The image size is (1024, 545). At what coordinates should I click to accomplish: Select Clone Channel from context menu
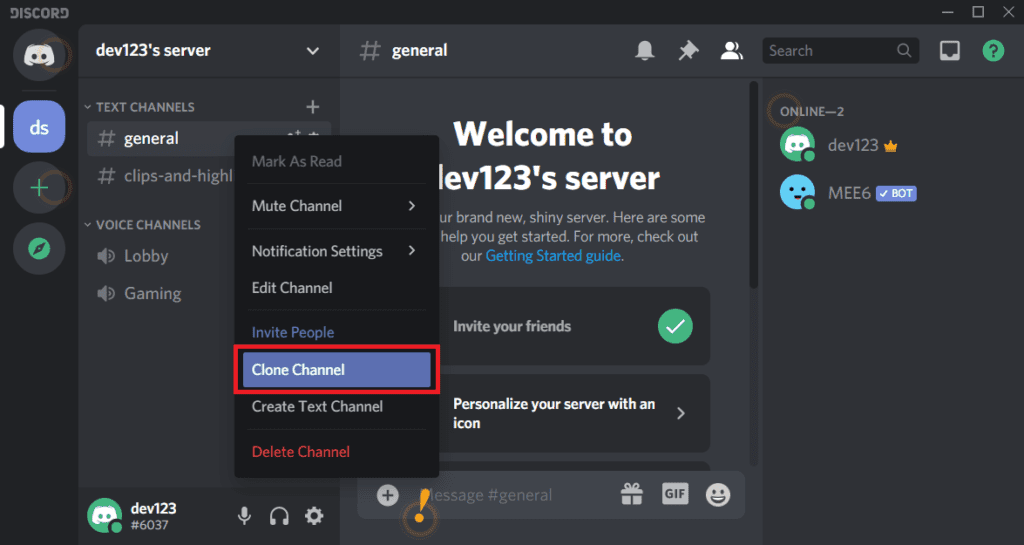[336, 370]
